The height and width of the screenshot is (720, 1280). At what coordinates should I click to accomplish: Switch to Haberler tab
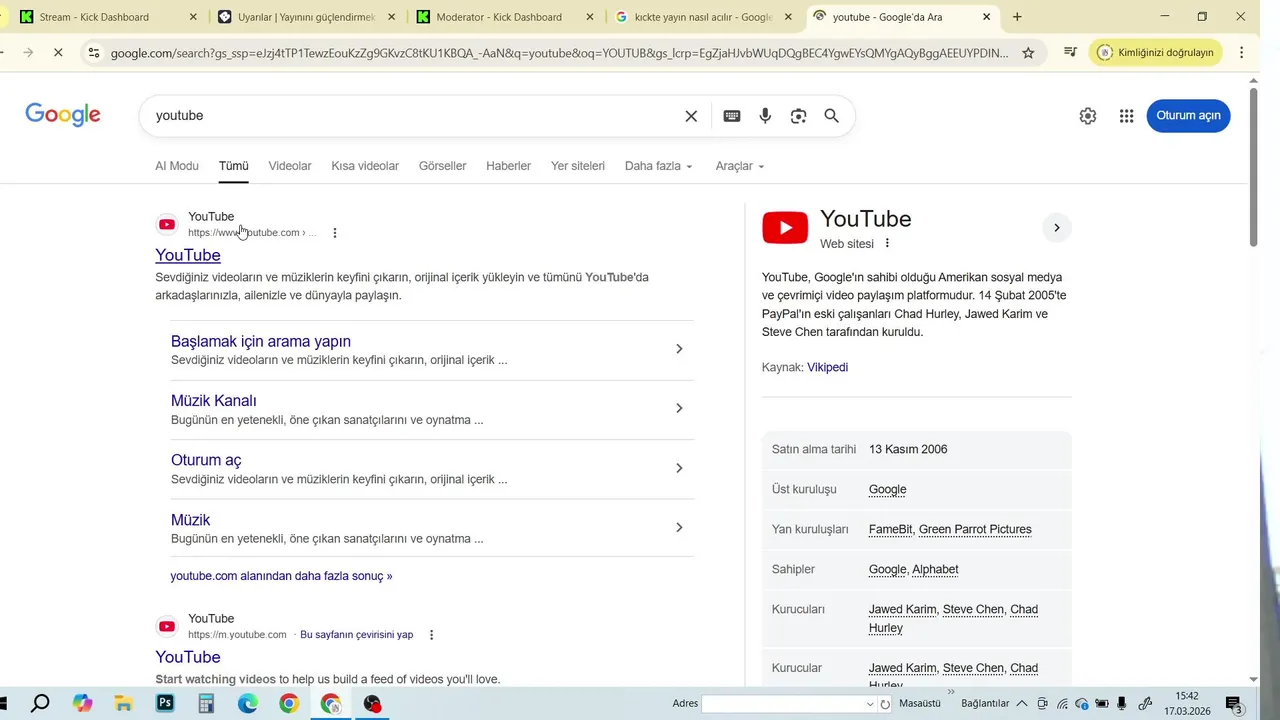tap(508, 166)
